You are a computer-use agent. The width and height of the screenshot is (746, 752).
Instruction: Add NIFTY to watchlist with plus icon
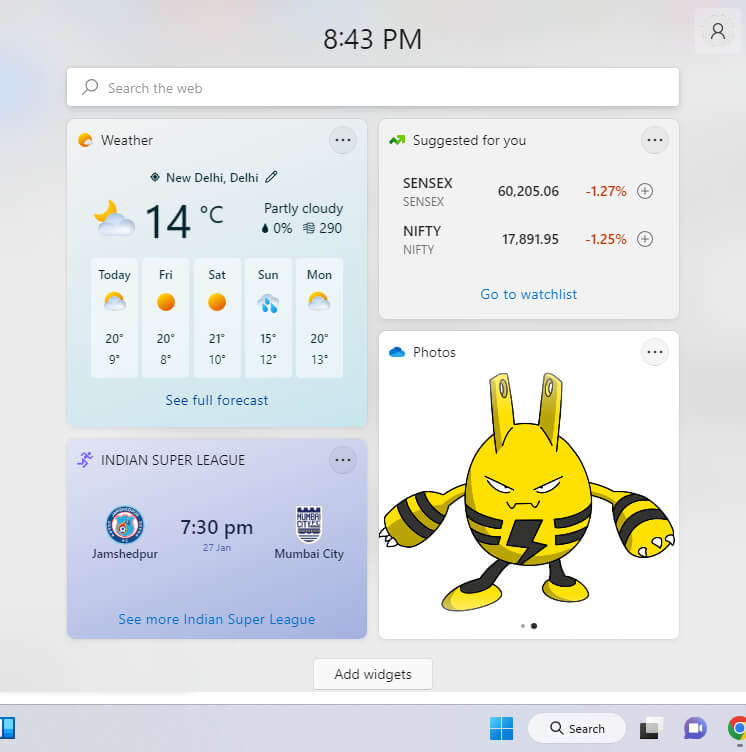tap(645, 239)
